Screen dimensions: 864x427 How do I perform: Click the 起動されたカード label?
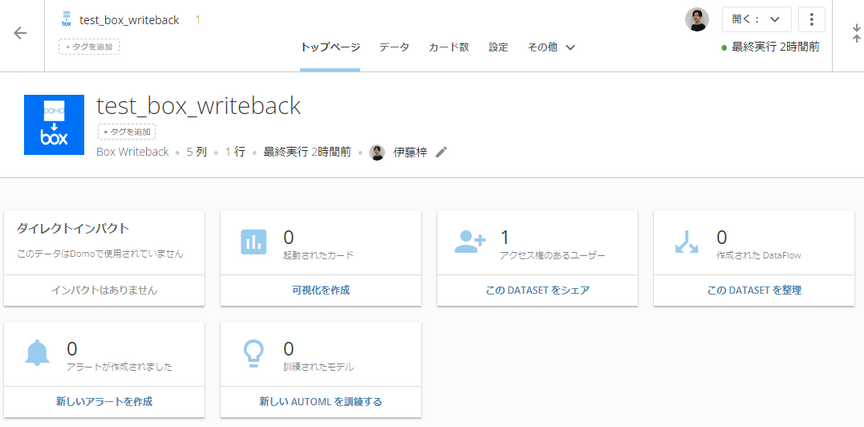[318, 255]
